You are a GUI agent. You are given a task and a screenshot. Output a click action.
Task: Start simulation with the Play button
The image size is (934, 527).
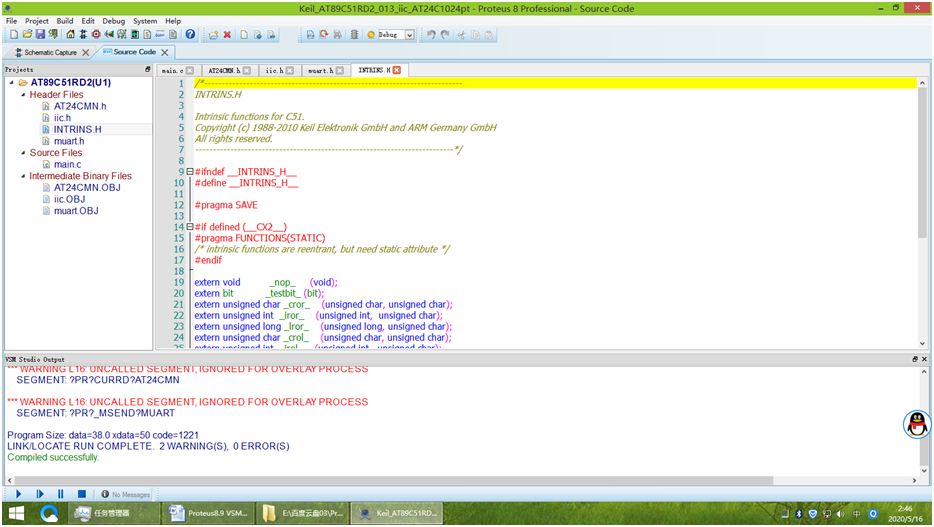point(18,494)
